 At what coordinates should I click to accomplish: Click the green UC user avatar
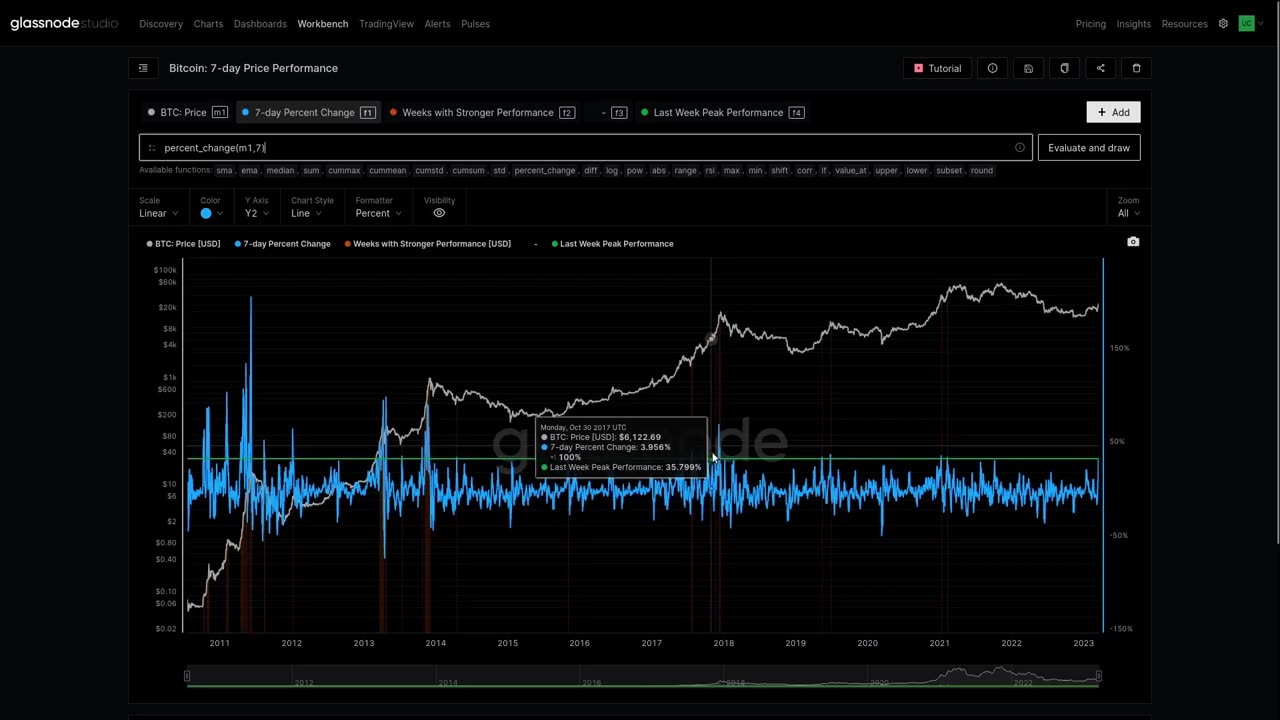pyautogui.click(x=1246, y=23)
